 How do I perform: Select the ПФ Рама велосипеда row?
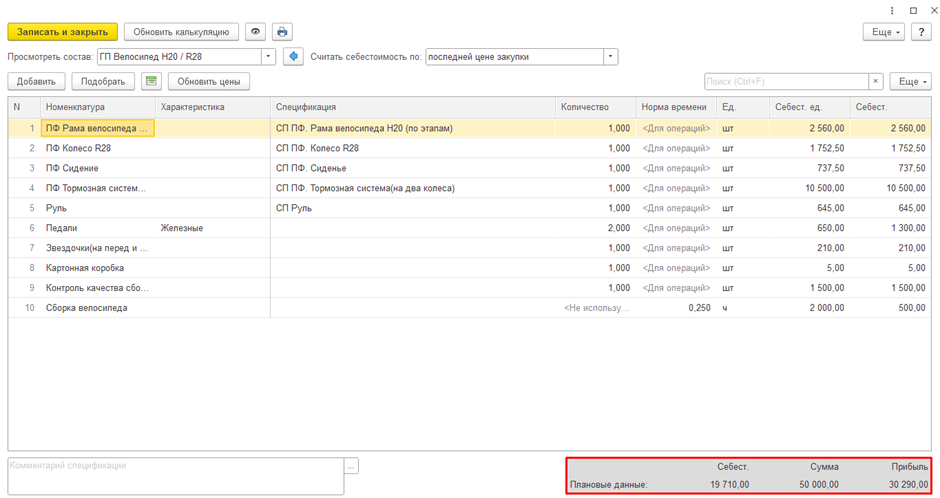[x=469, y=128]
